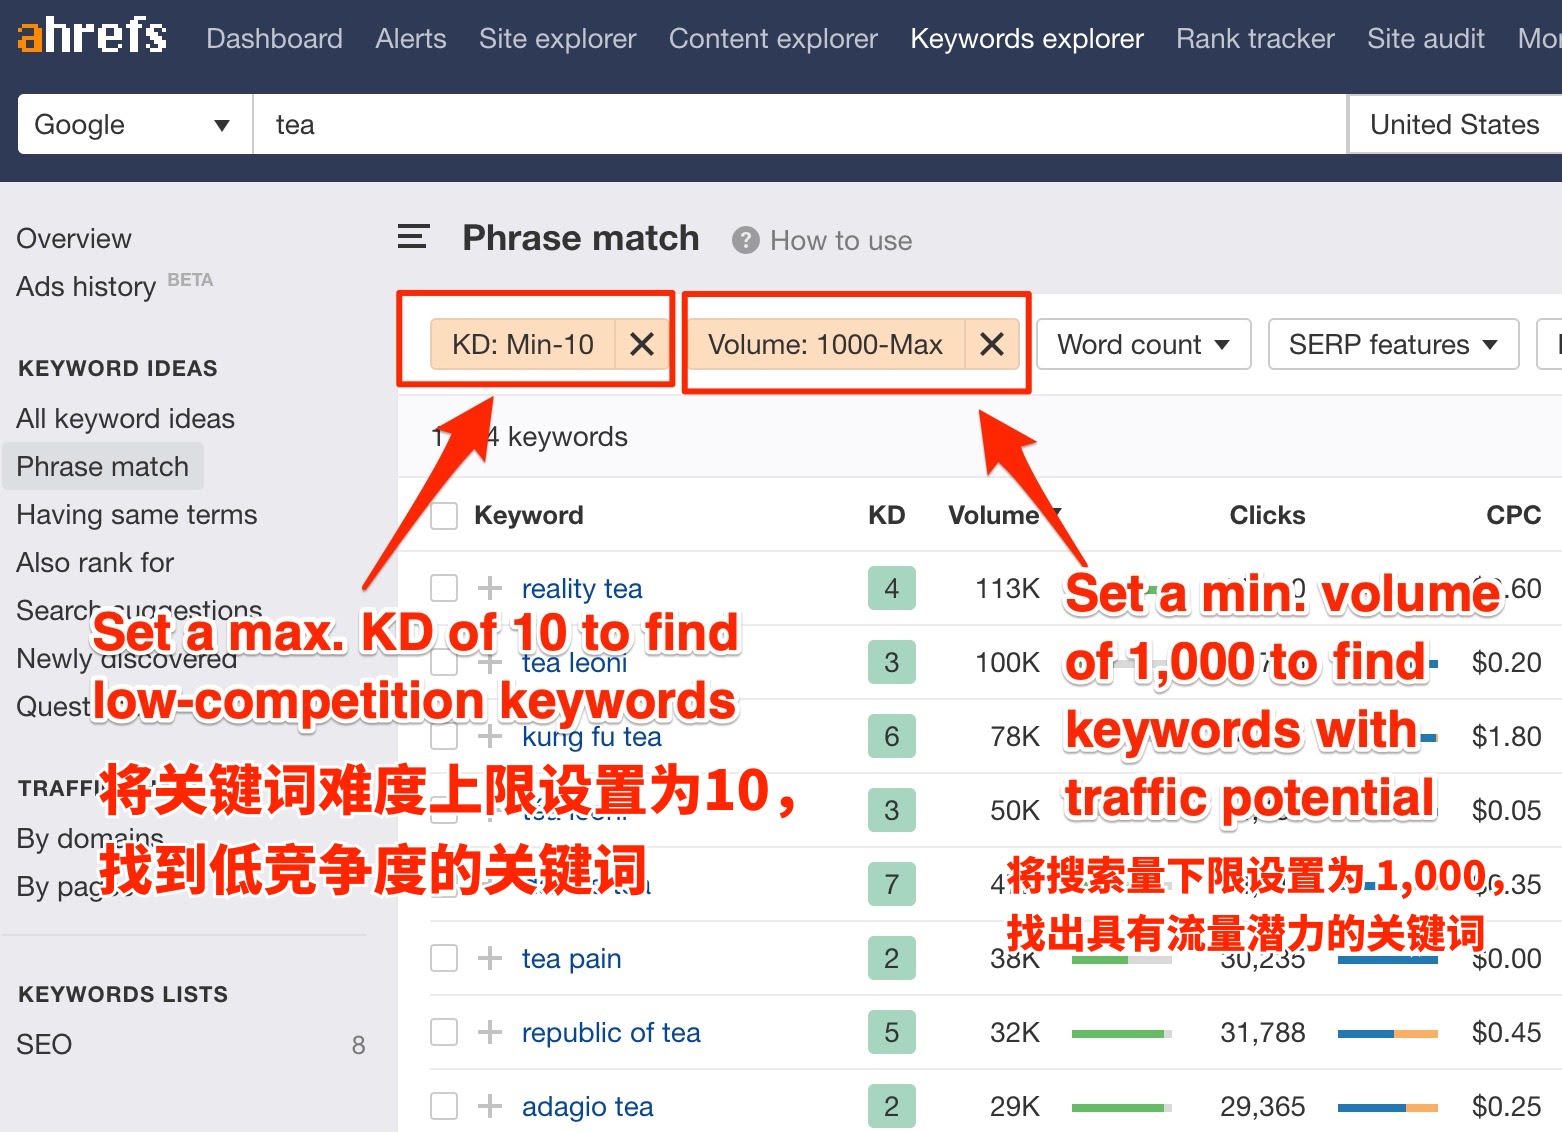Viewport: 1562px width, 1132px height.
Task: Check the checkbox next to 'republic of tea'
Action: pos(443,1032)
